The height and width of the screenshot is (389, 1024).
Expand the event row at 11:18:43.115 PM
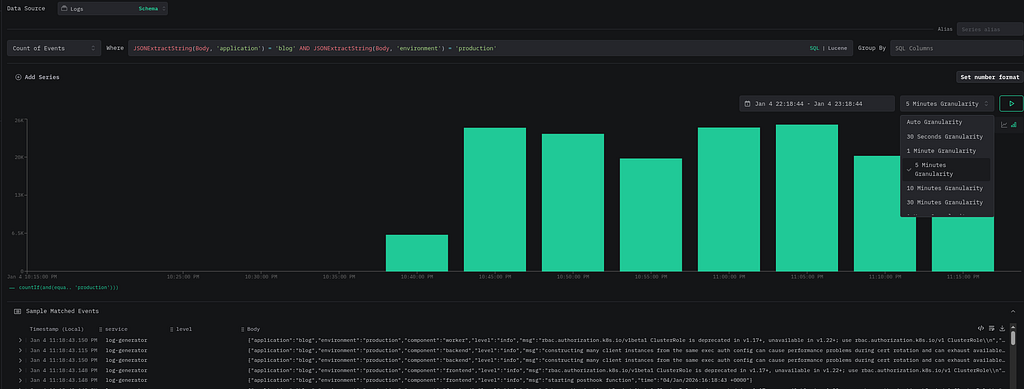pyautogui.click(x=20, y=350)
